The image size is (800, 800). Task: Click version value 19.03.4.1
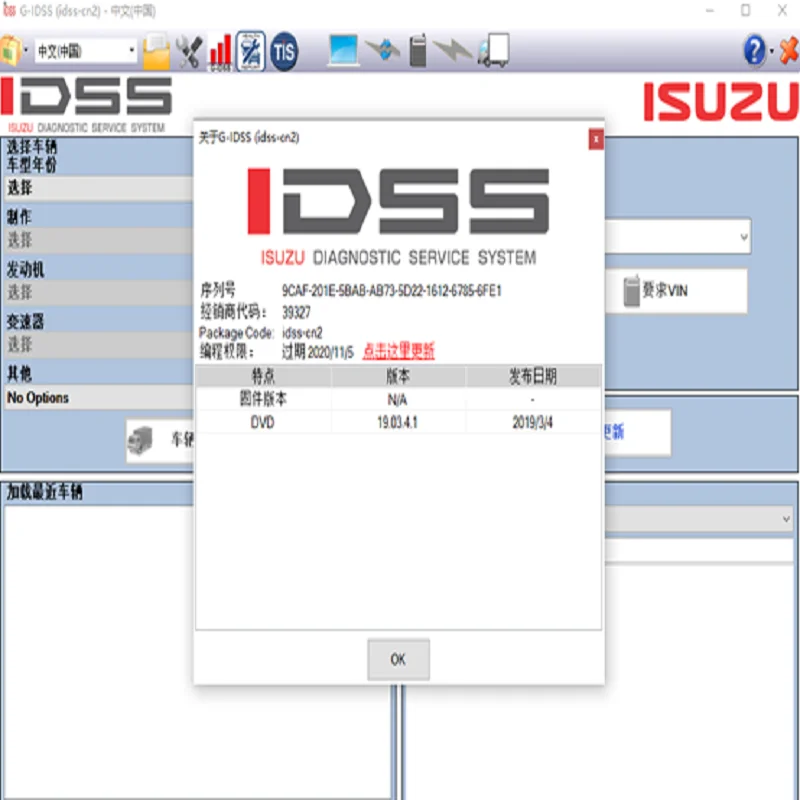[398, 422]
